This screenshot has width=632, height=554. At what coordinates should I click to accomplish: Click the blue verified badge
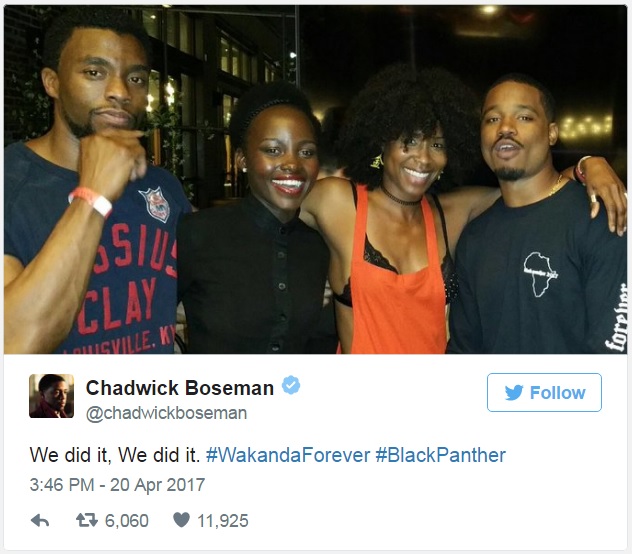tap(291, 385)
